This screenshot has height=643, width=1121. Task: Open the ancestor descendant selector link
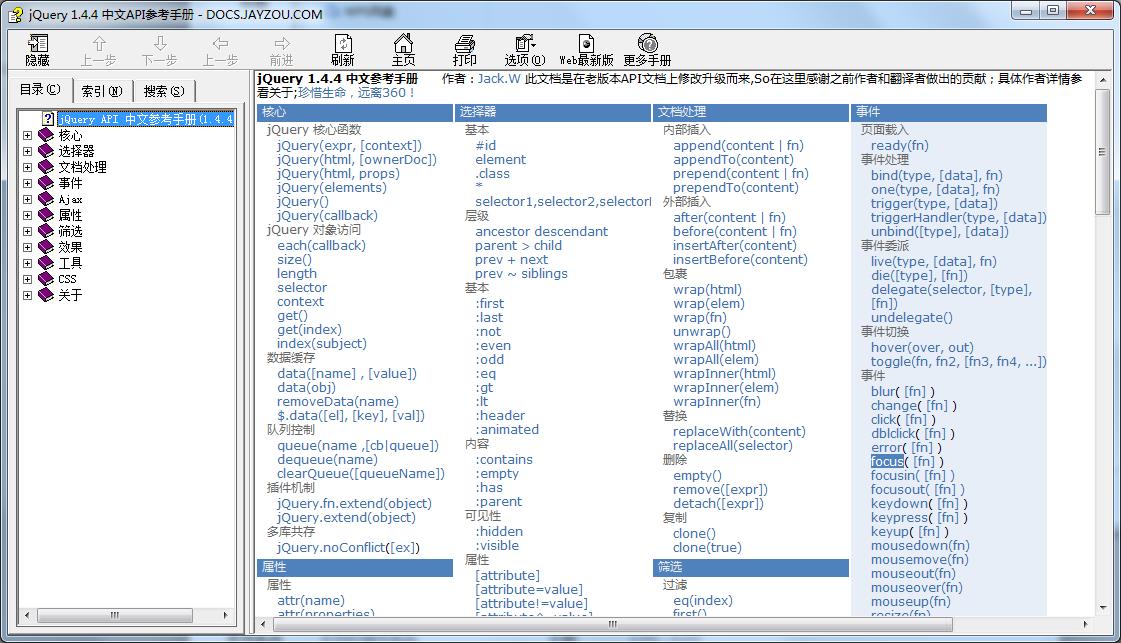541,232
